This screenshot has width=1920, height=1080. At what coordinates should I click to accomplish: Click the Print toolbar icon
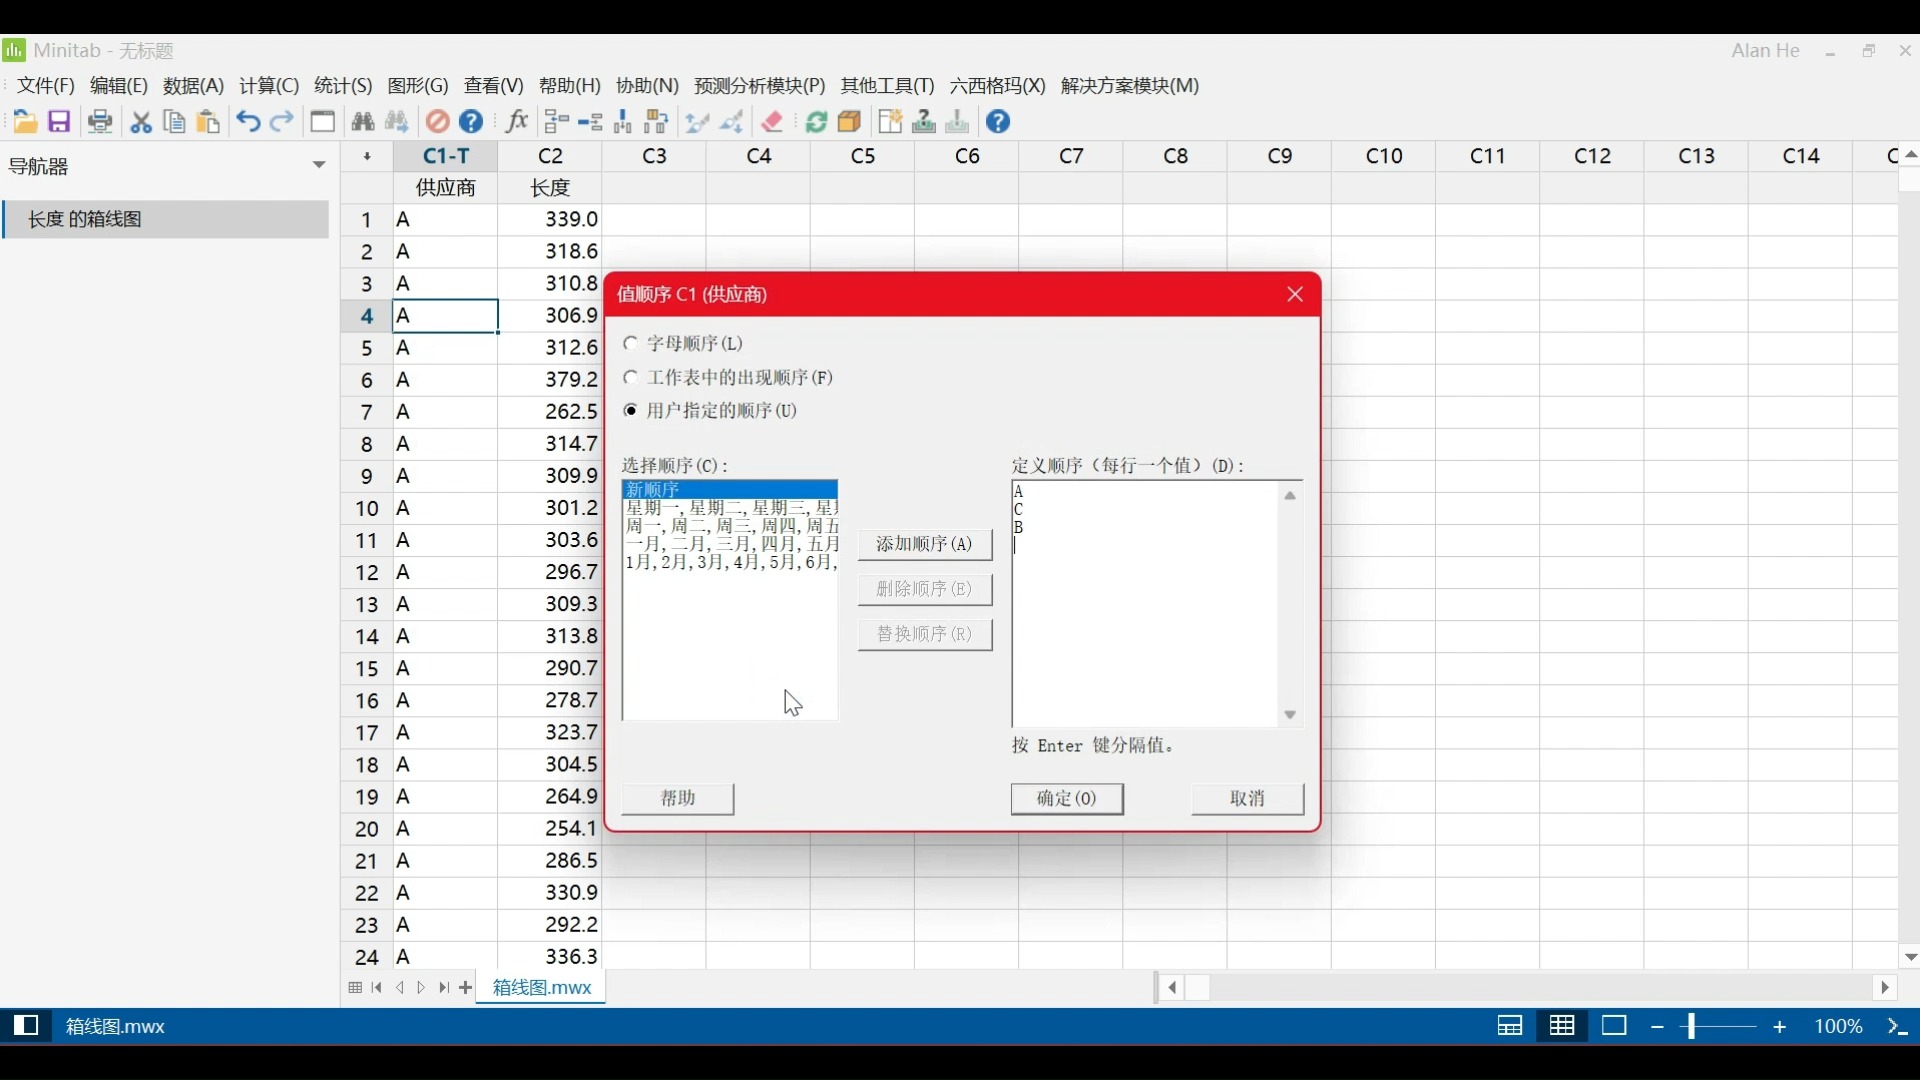[100, 121]
